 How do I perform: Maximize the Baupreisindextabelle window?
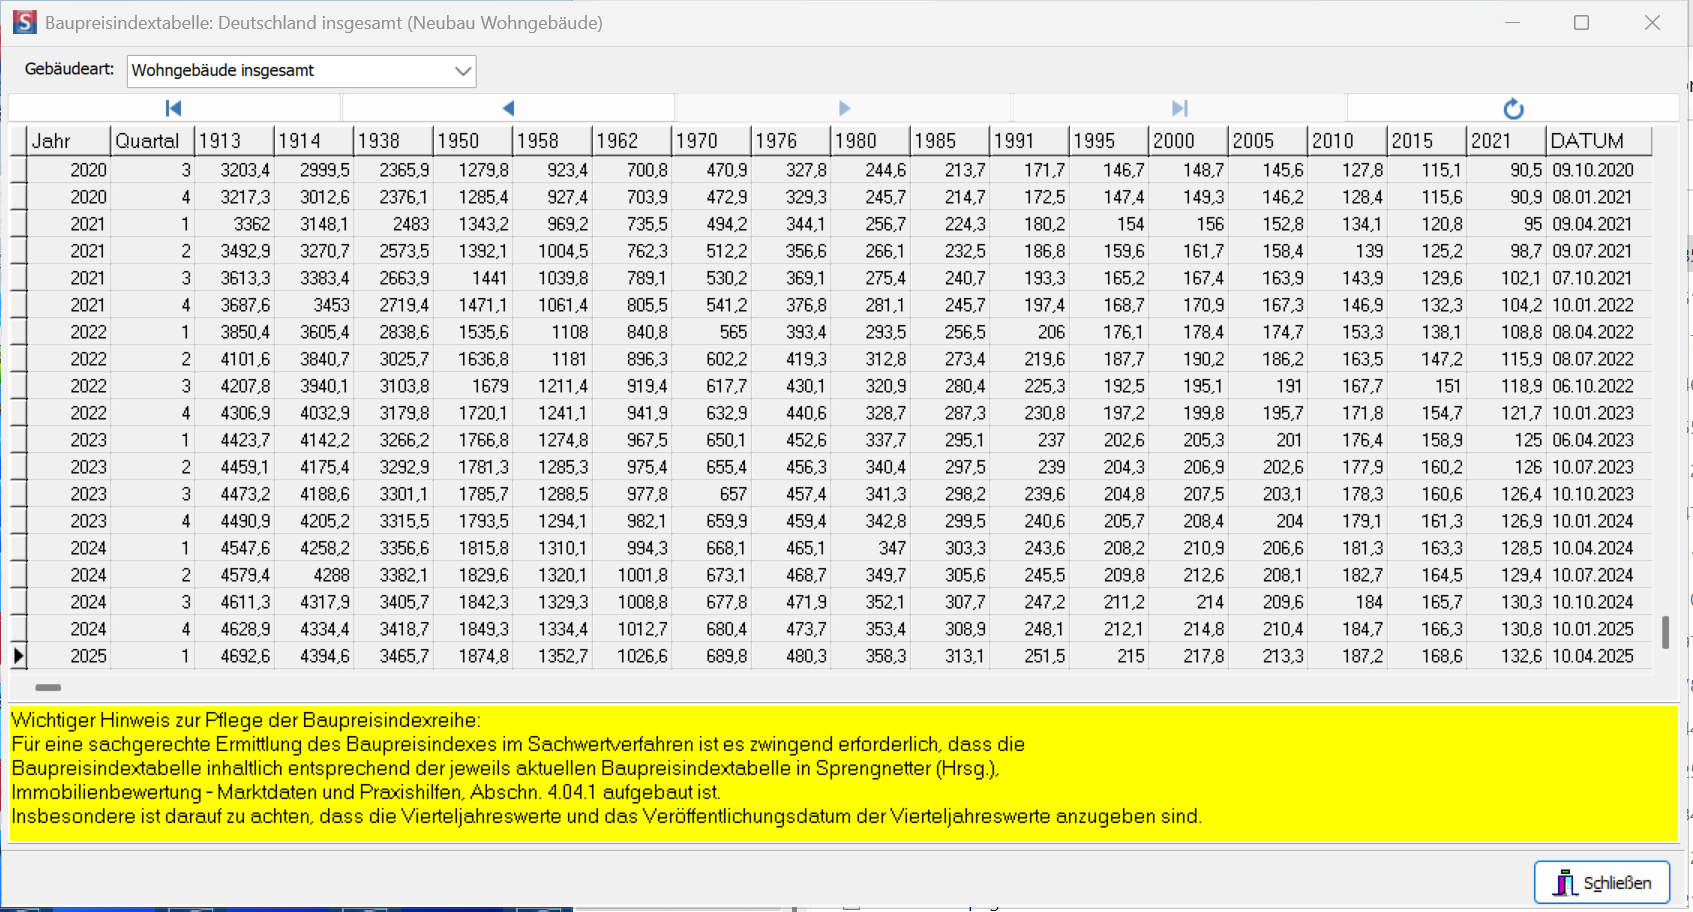pyautogui.click(x=1581, y=22)
